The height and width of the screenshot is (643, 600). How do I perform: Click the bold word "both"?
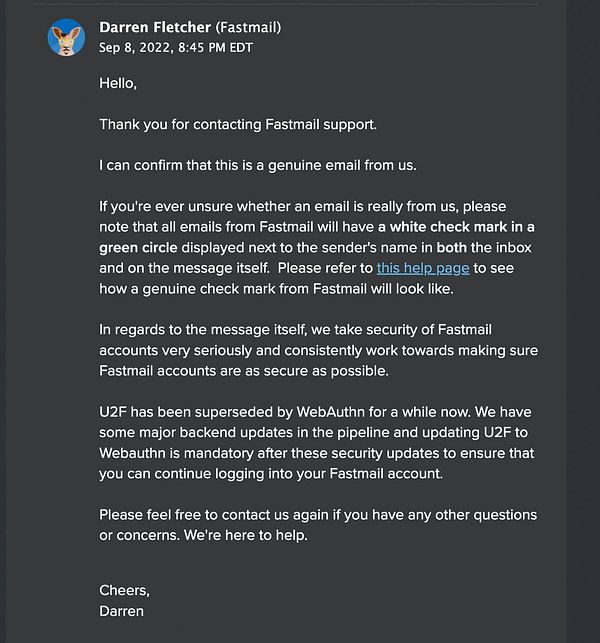(453, 248)
